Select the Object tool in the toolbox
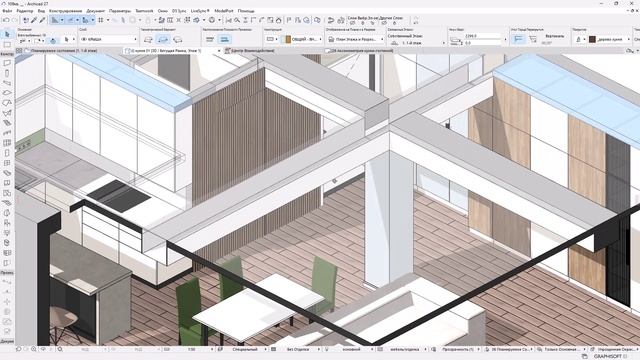This screenshot has width=640, height=360. pyautogui.click(x=7, y=223)
